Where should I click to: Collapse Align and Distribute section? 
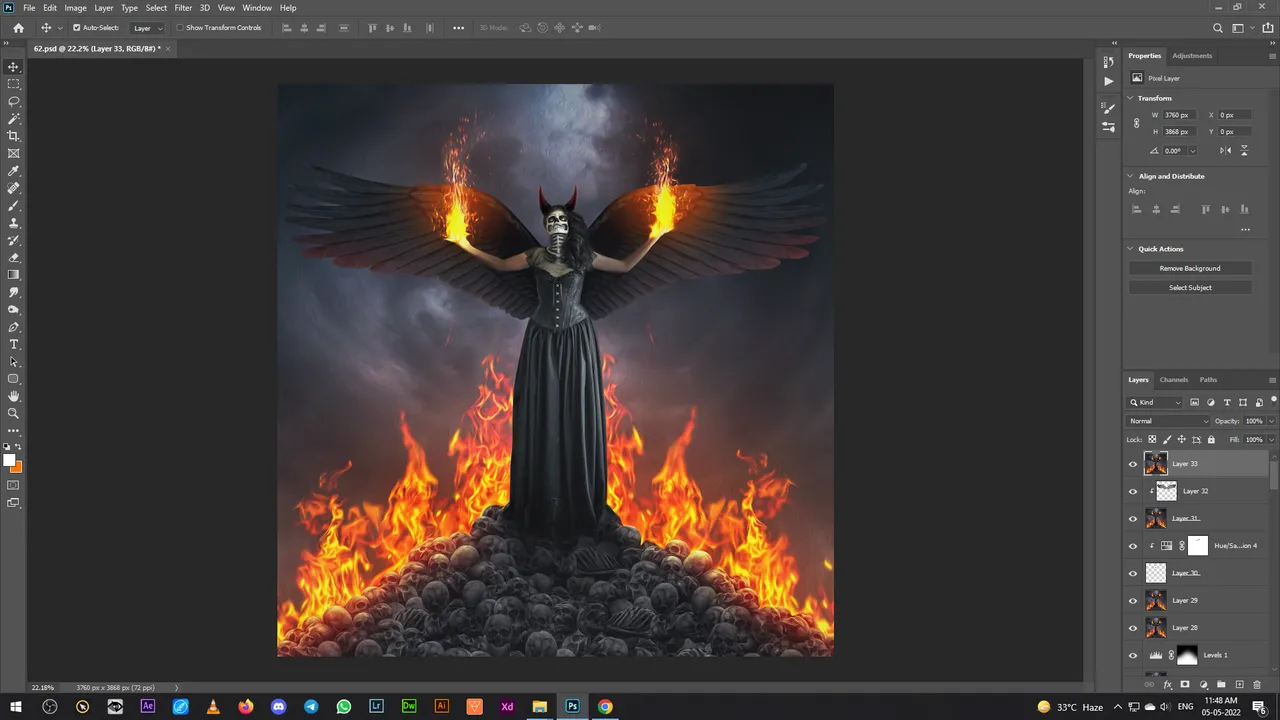1131,176
